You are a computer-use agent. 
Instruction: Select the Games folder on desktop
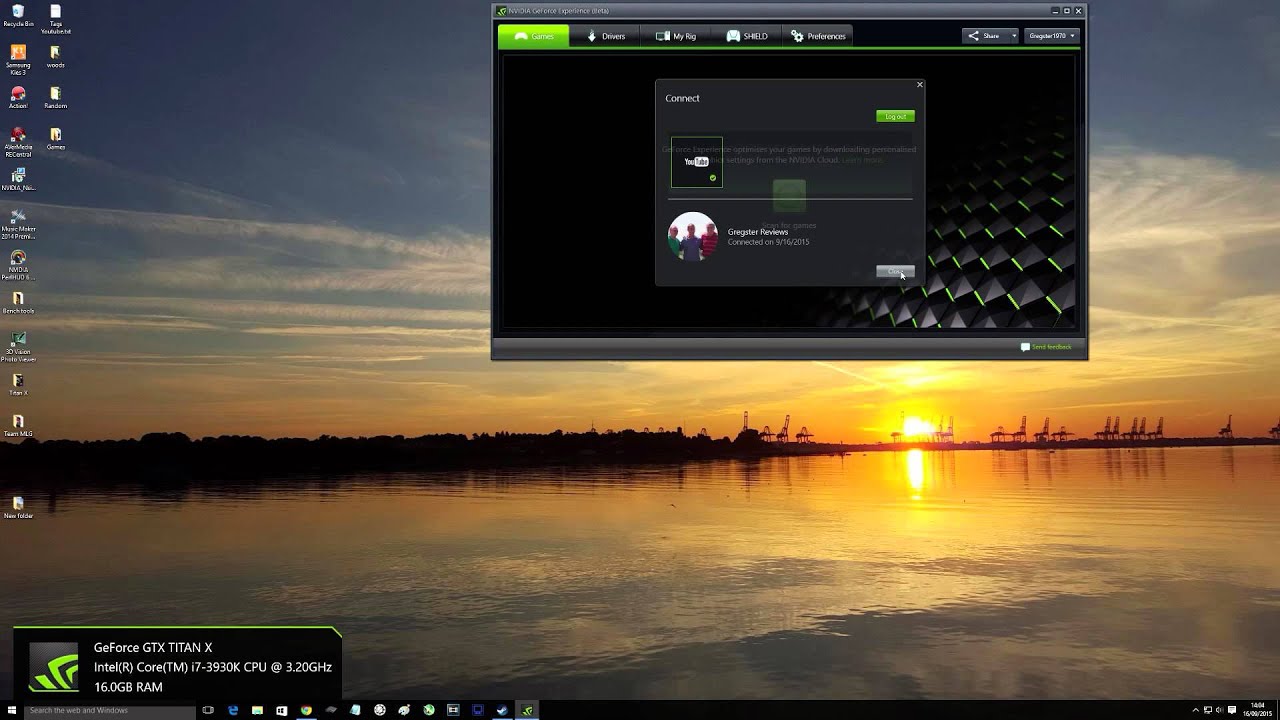click(x=55, y=139)
